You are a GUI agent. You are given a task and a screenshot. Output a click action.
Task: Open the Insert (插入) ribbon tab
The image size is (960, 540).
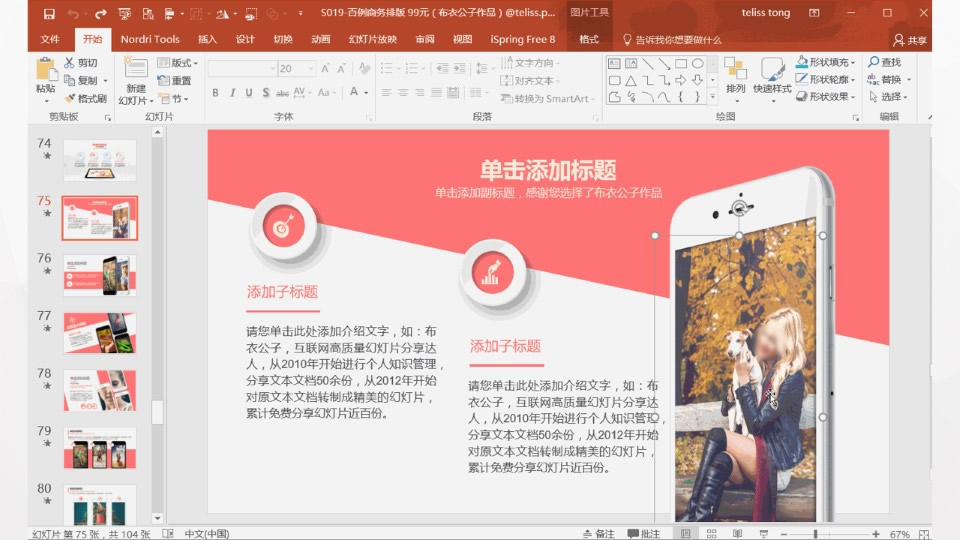pyautogui.click(x=207, y=39)
